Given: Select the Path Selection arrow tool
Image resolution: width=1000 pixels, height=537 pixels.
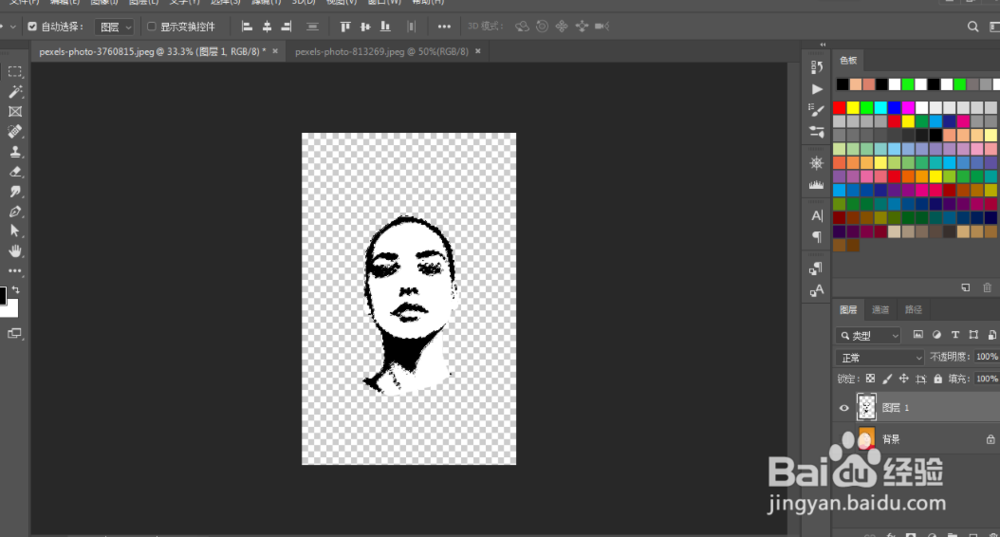Looking at the screenshot, I should coord(15,231).
